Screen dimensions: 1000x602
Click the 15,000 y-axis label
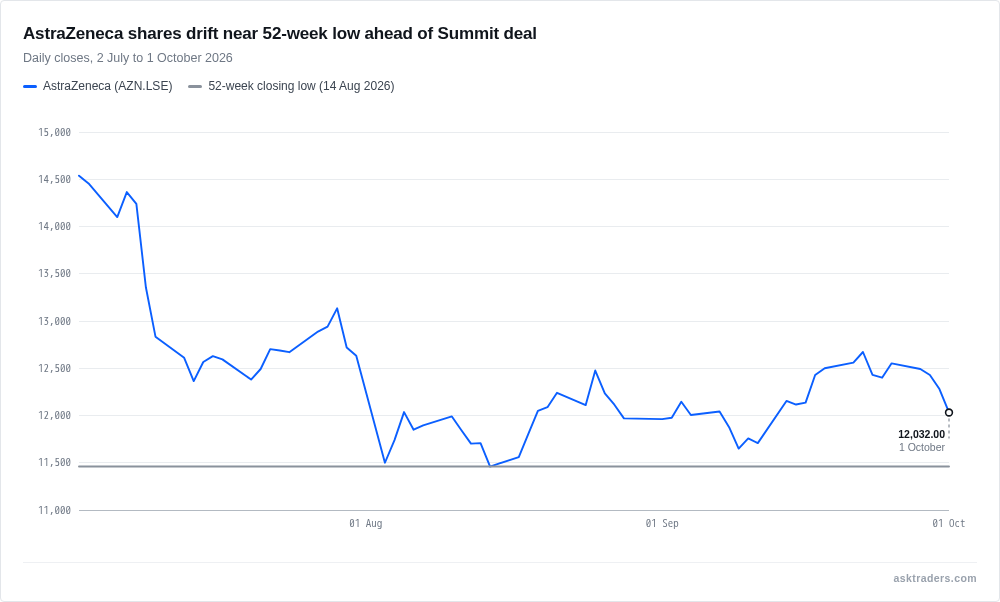55,133
